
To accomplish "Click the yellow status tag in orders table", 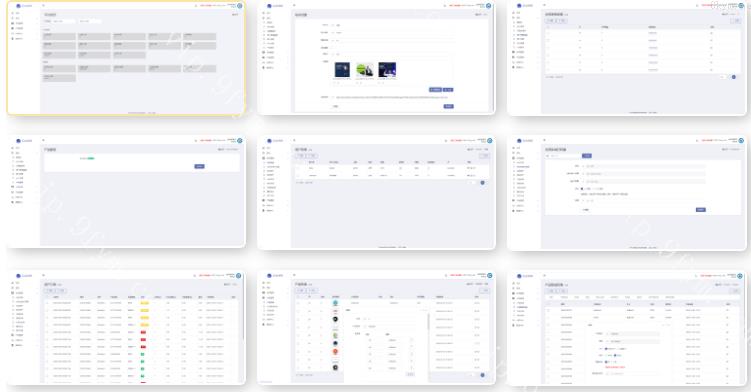I will click(x=145, y=303).
